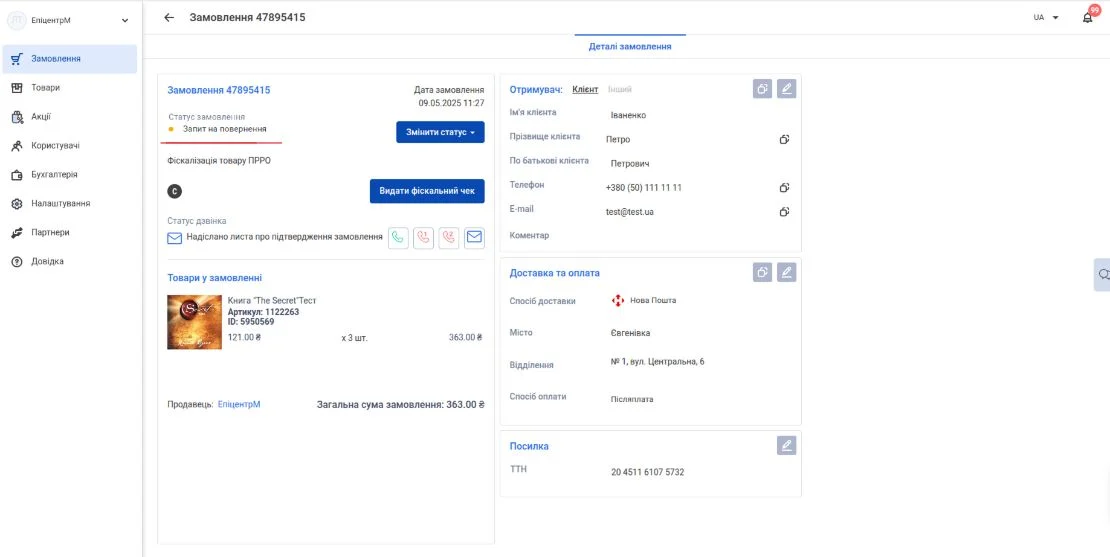Click the patronymic value Петрович

tap(630, 163)
